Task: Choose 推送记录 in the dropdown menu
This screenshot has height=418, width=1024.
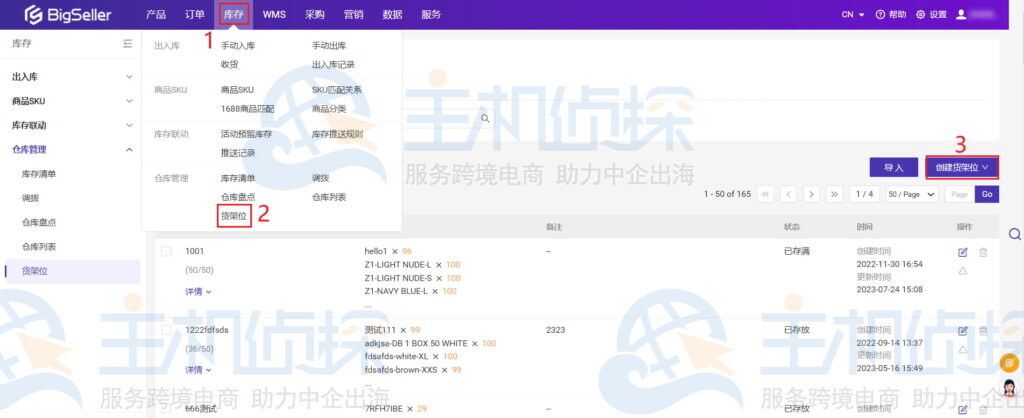Action: coord(238,152)
